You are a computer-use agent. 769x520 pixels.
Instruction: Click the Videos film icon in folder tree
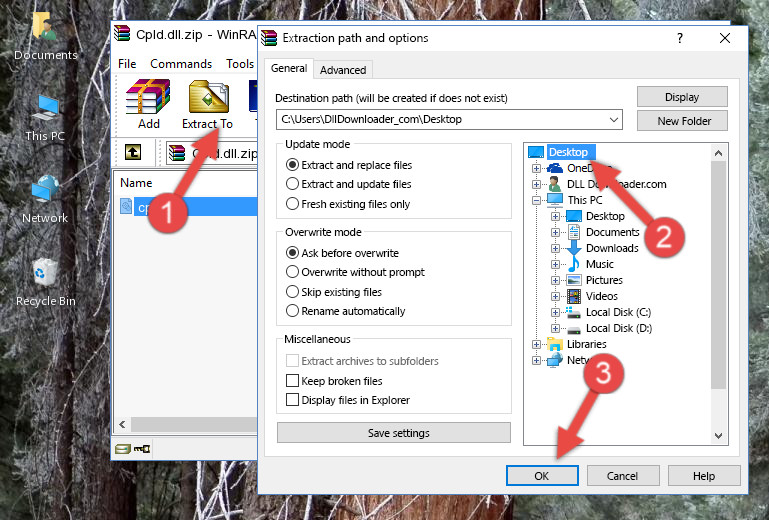[x=574, y=296]
